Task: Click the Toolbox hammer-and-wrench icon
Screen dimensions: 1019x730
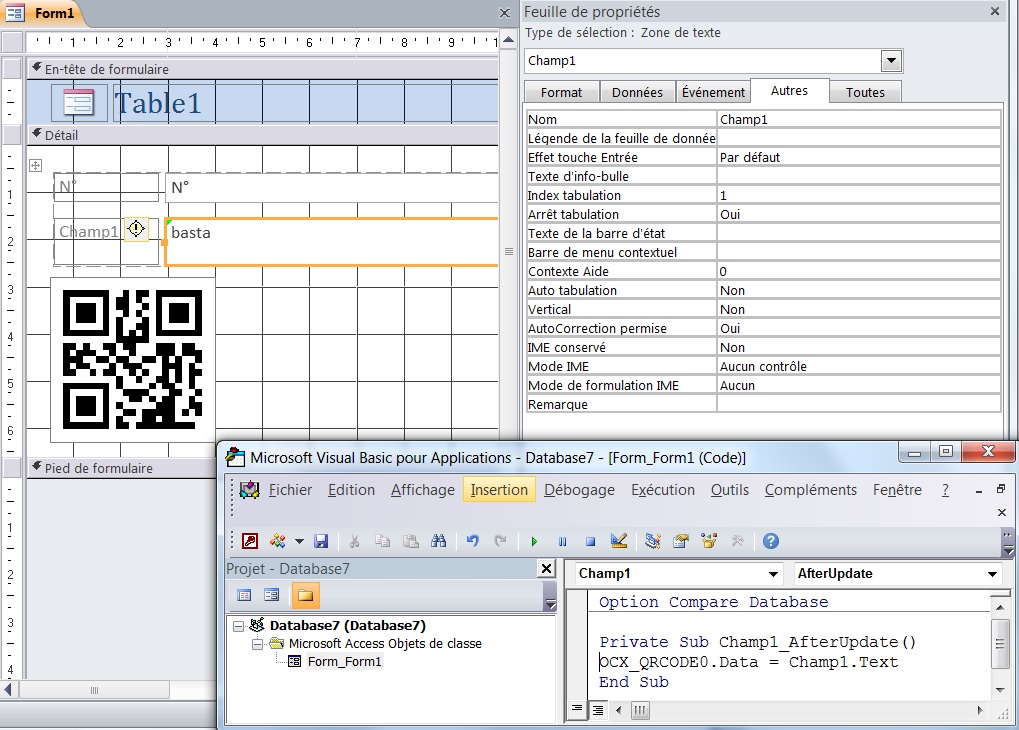Action: [737, 541]
